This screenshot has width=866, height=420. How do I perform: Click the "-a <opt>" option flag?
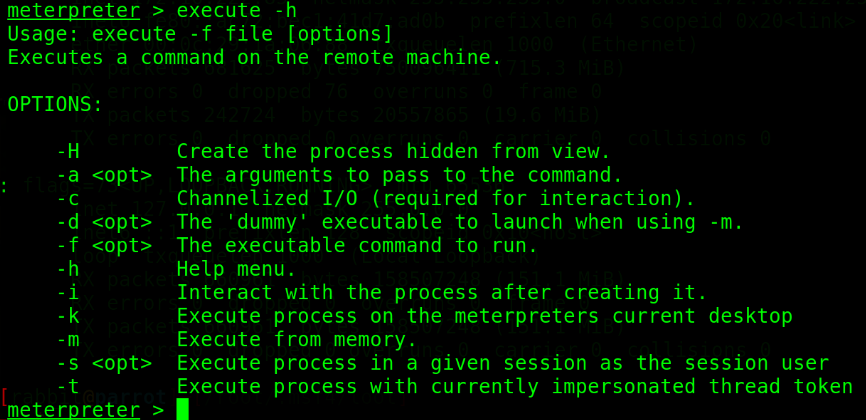point(104,175)
